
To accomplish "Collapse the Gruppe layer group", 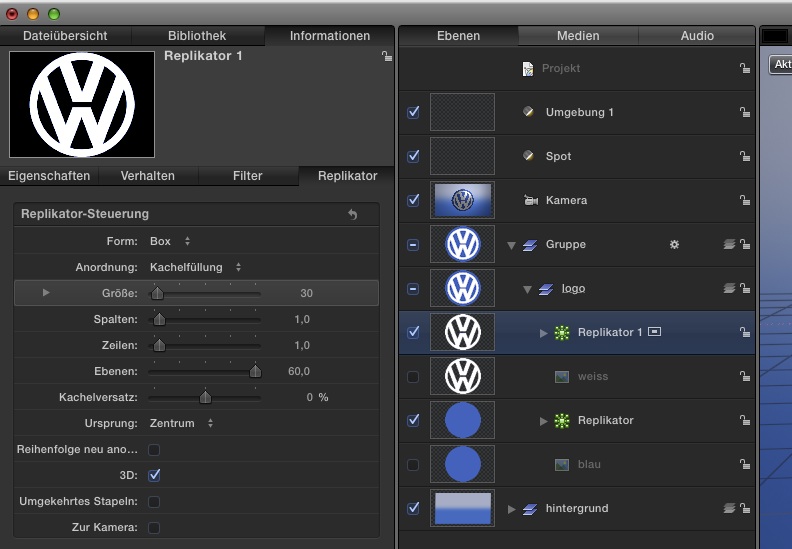I will pos(512,245).
